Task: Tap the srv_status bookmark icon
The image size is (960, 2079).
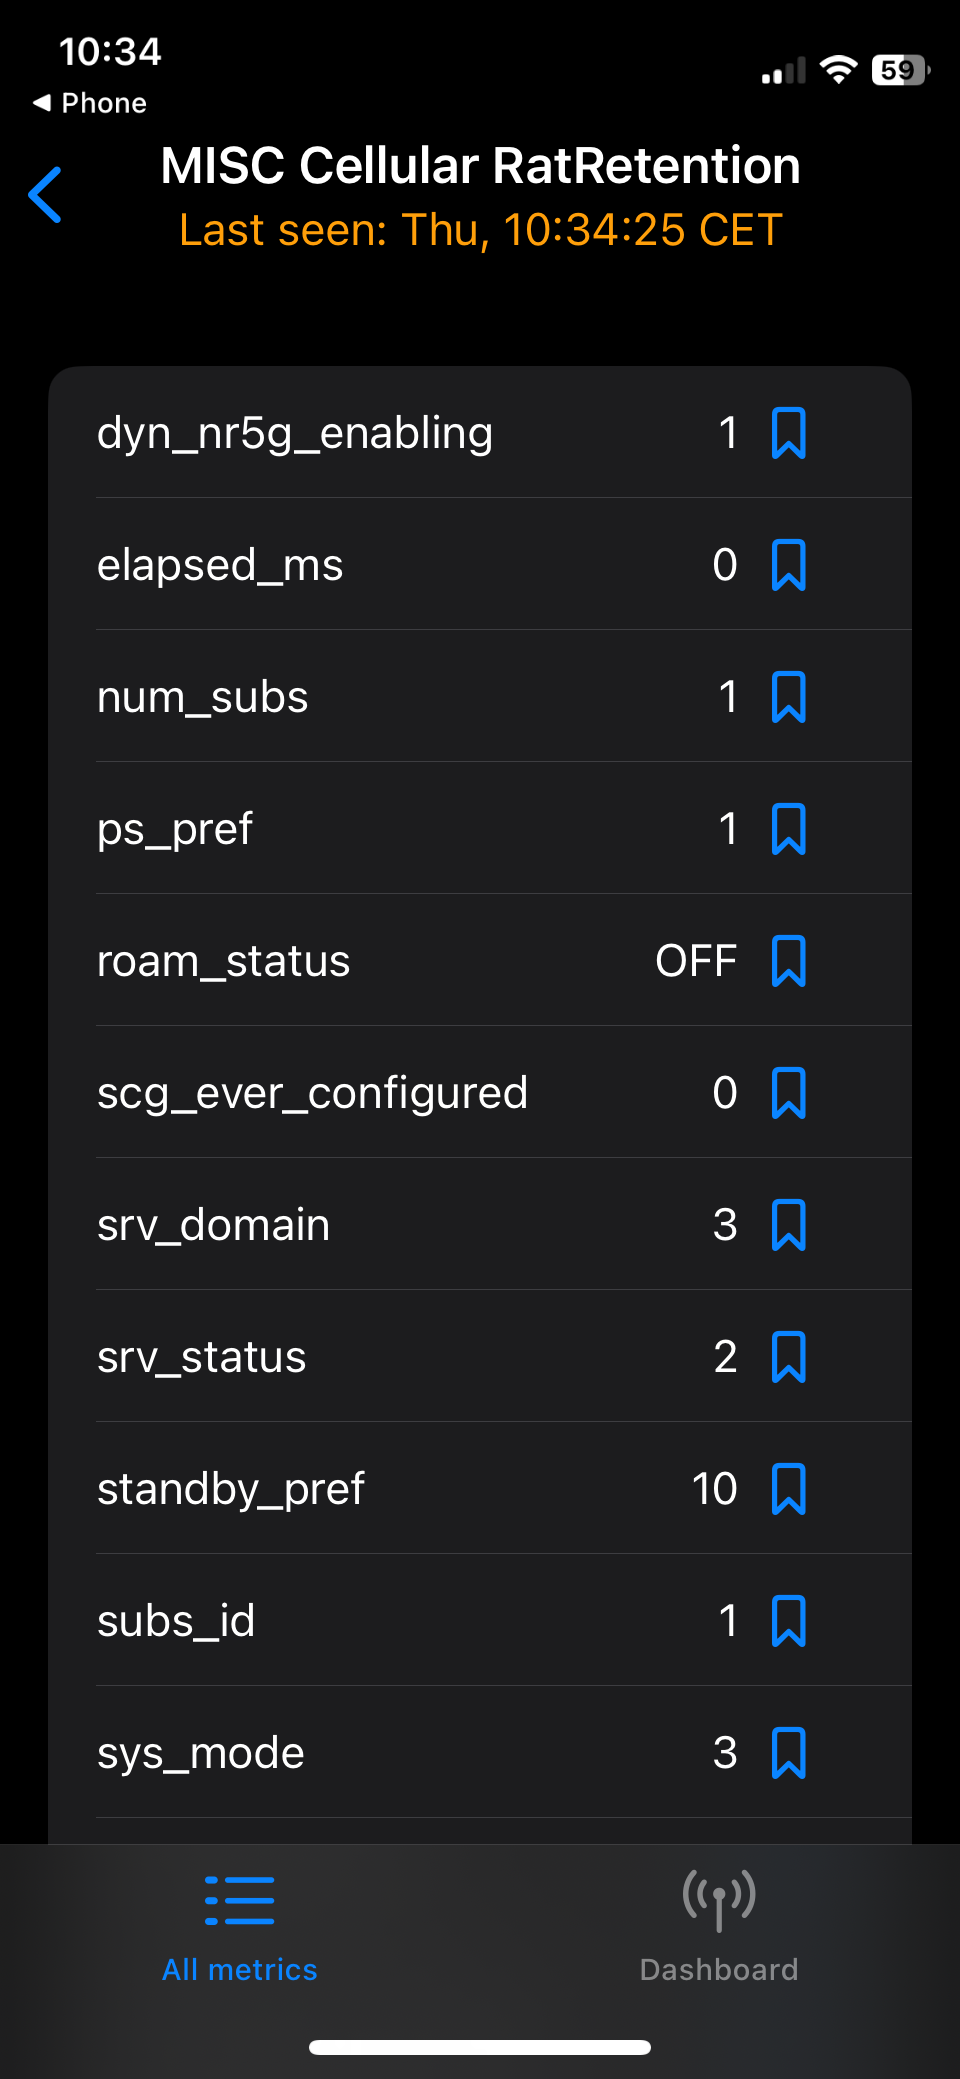Action: click(788, 1357)
